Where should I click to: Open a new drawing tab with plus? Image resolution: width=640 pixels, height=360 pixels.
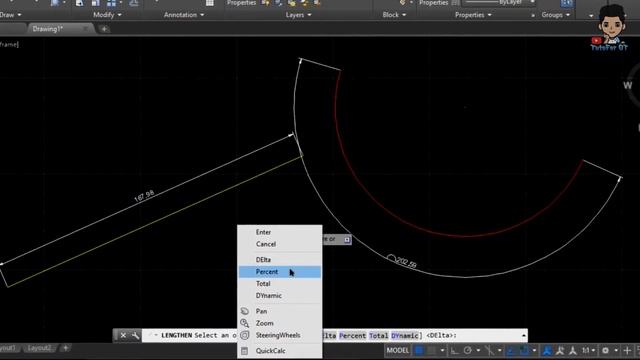[x=104, y=29]
